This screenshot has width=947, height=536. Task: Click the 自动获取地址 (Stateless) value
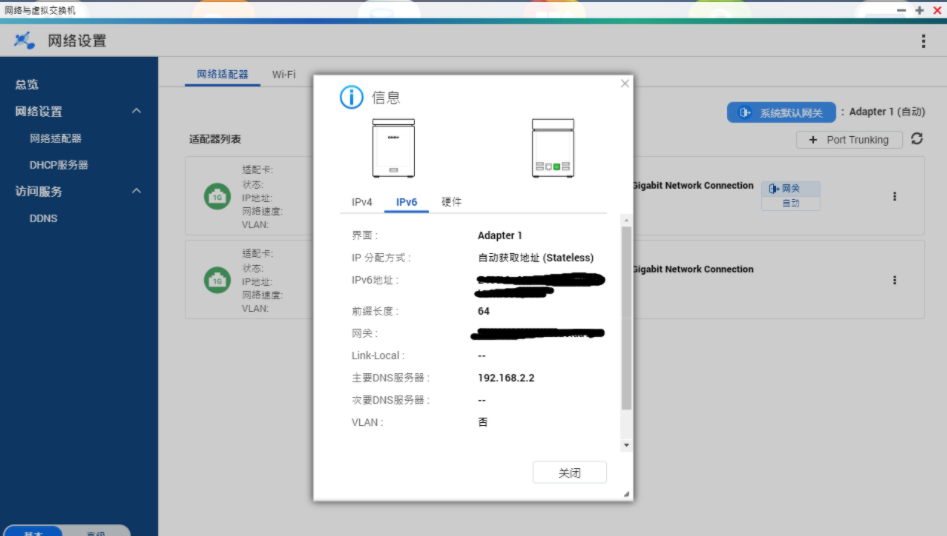[536, 257]
